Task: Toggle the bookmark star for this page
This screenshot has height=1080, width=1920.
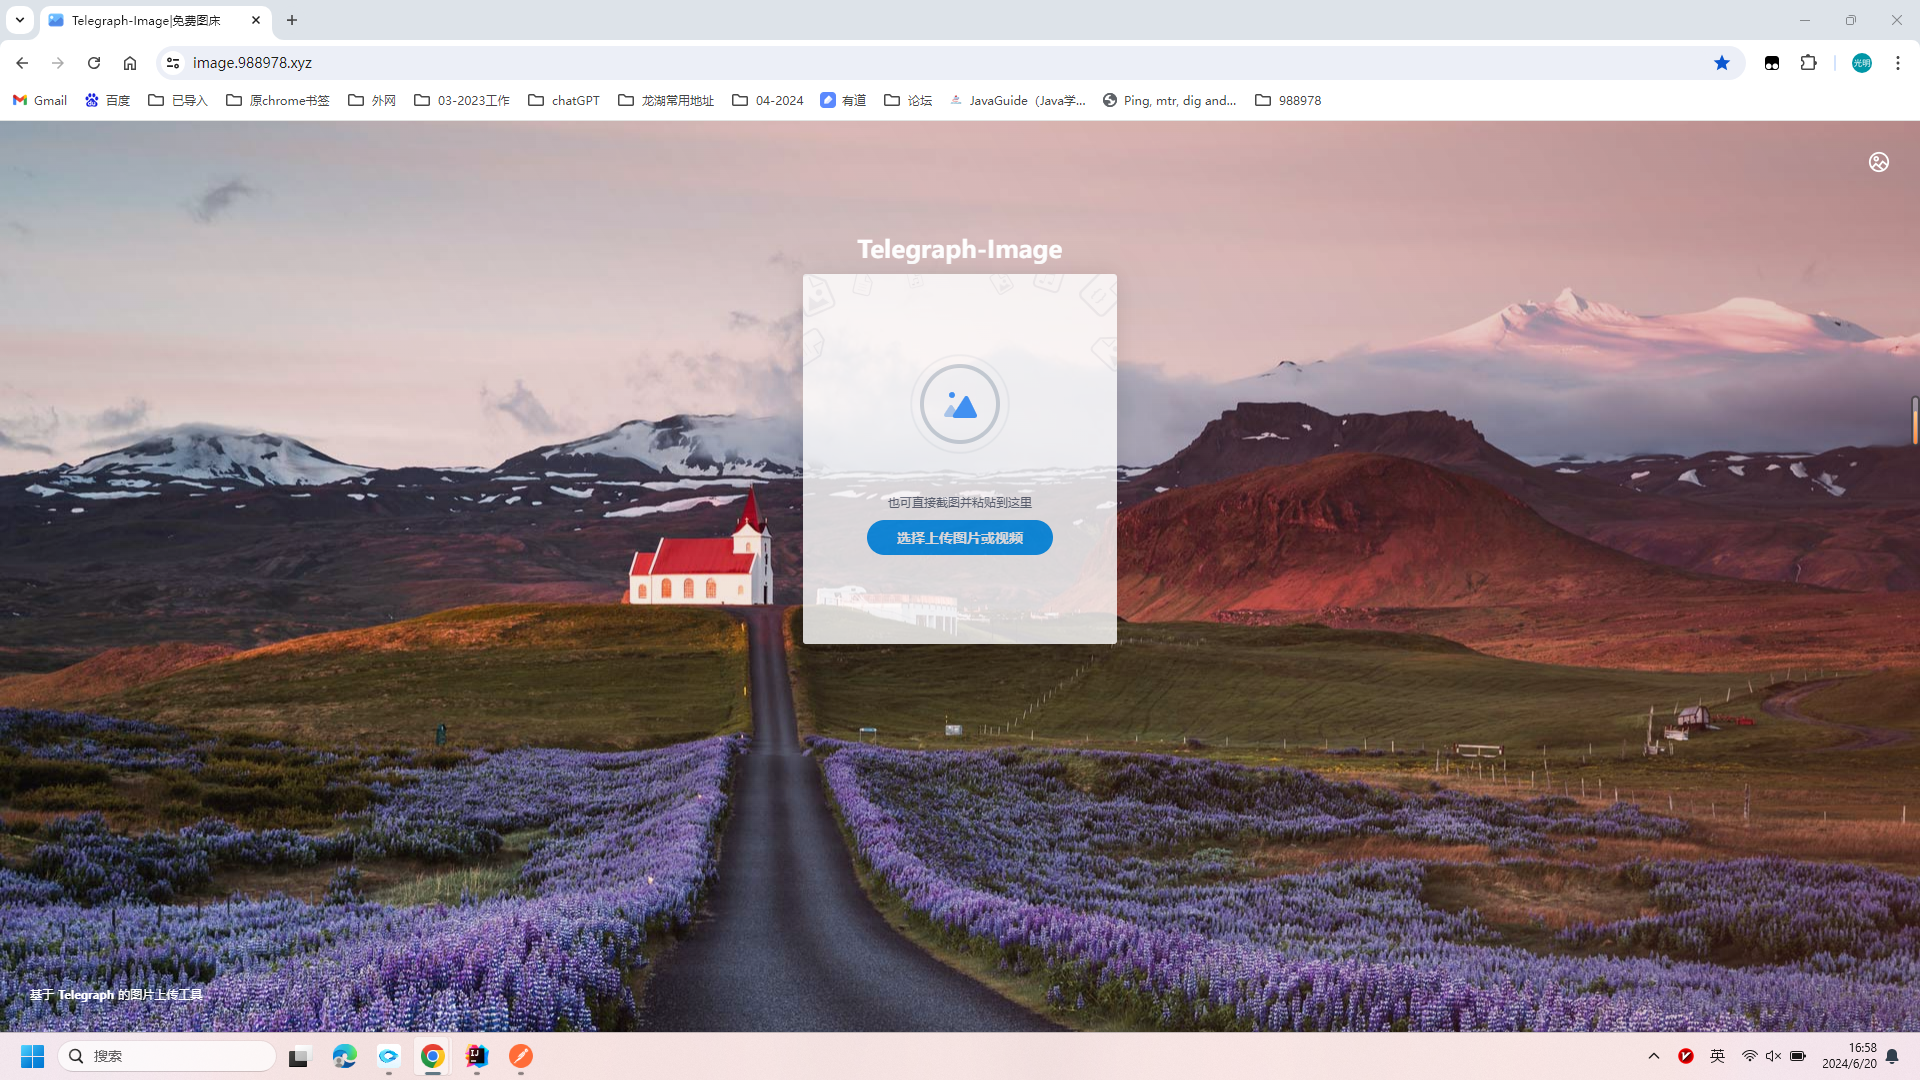Action: coord(1722,63)
